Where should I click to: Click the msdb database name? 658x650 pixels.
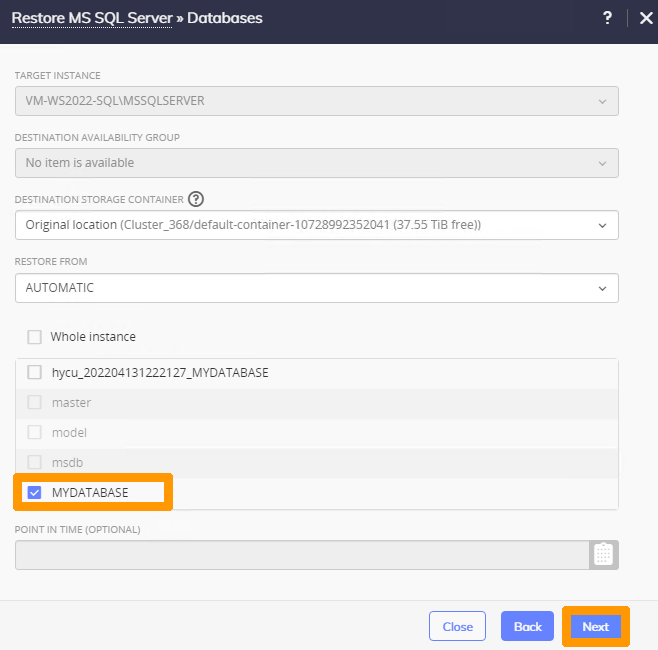coord(68,462)
